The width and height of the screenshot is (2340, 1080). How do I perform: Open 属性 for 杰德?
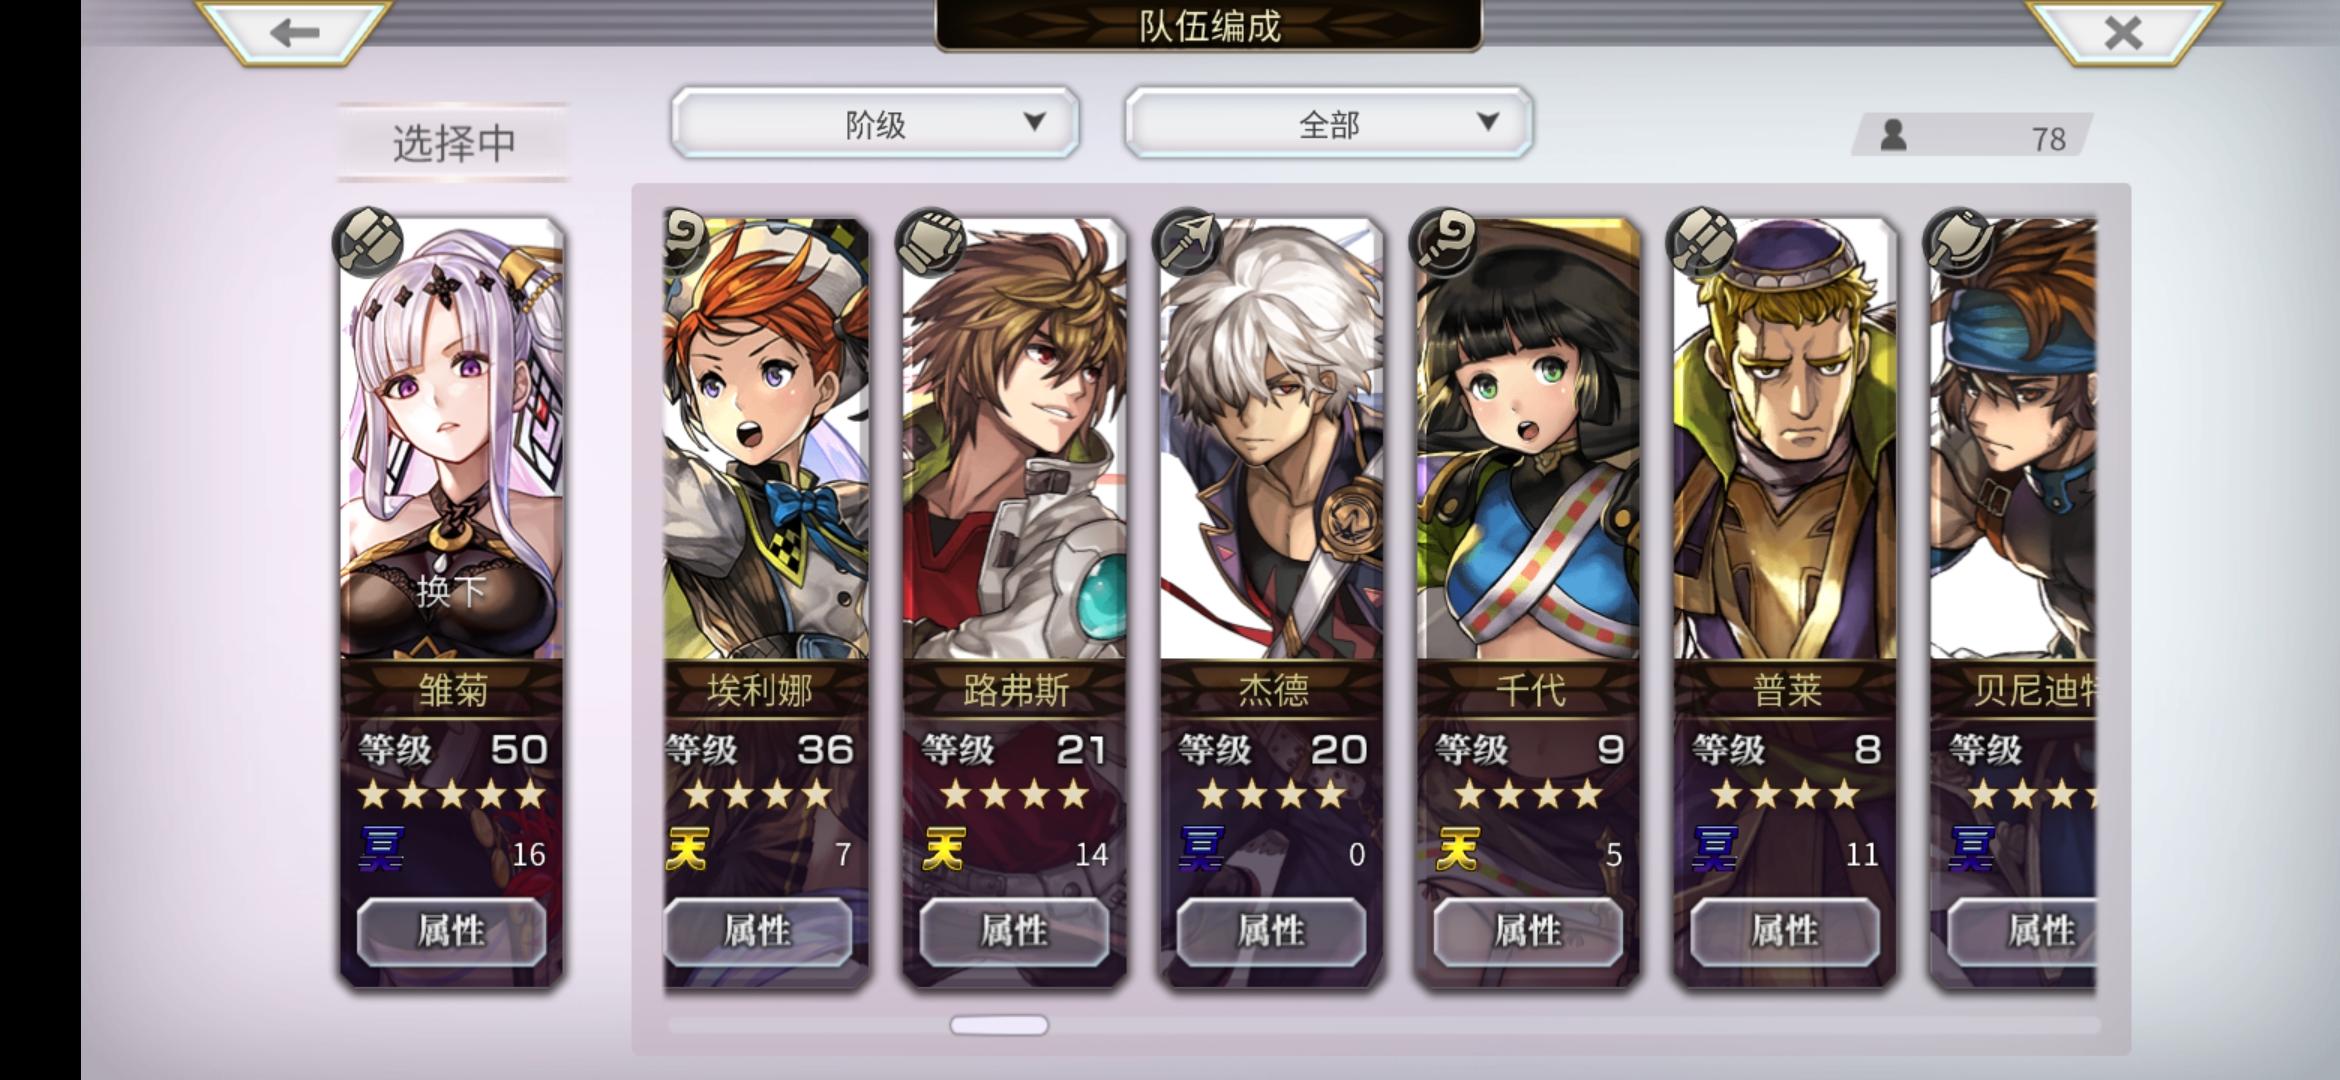coord(1271,931)
